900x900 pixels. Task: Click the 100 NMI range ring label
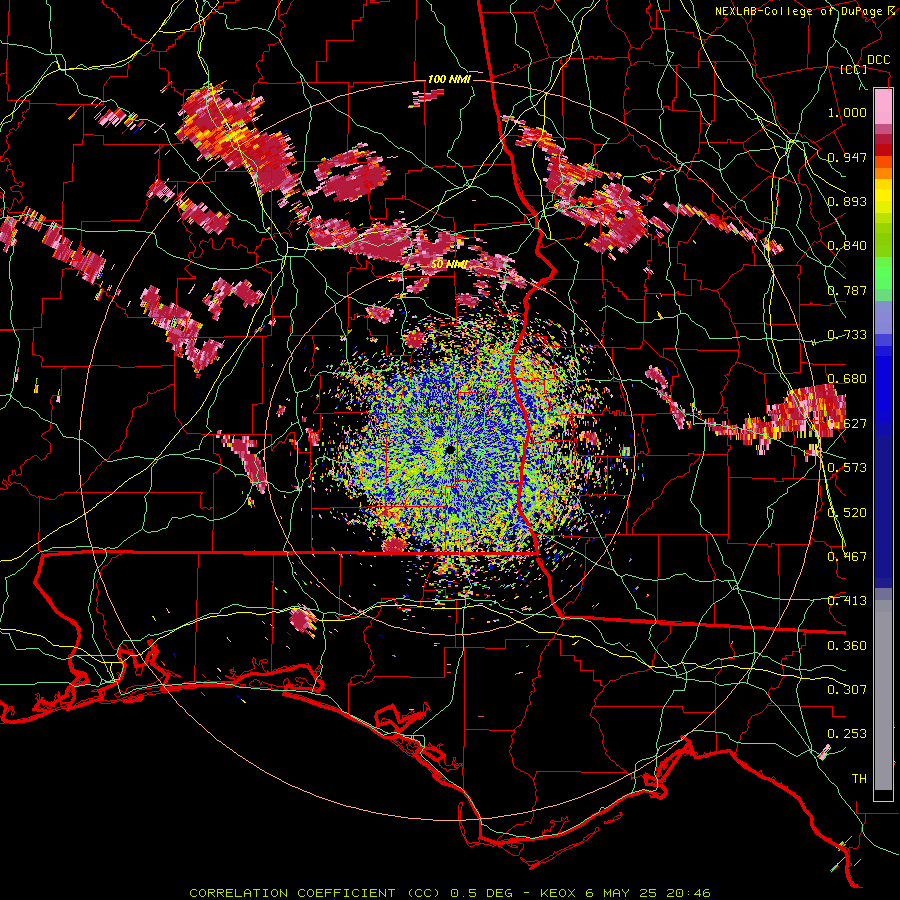tap(449, 79)
